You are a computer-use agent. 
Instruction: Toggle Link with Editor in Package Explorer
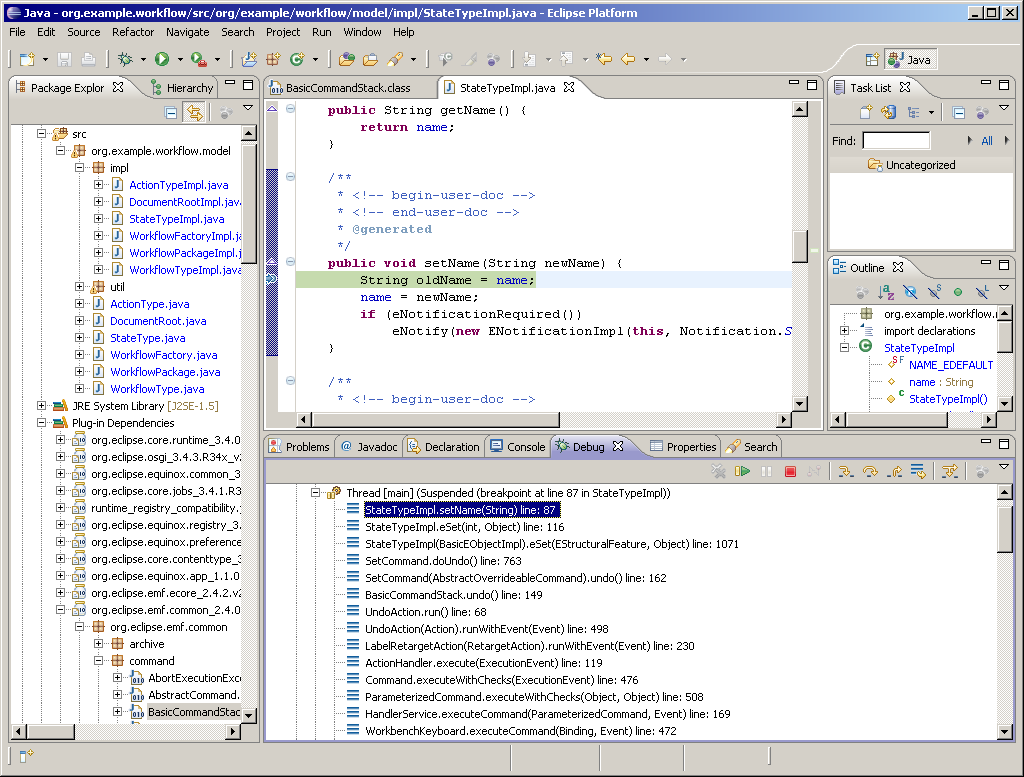point(194,113)
